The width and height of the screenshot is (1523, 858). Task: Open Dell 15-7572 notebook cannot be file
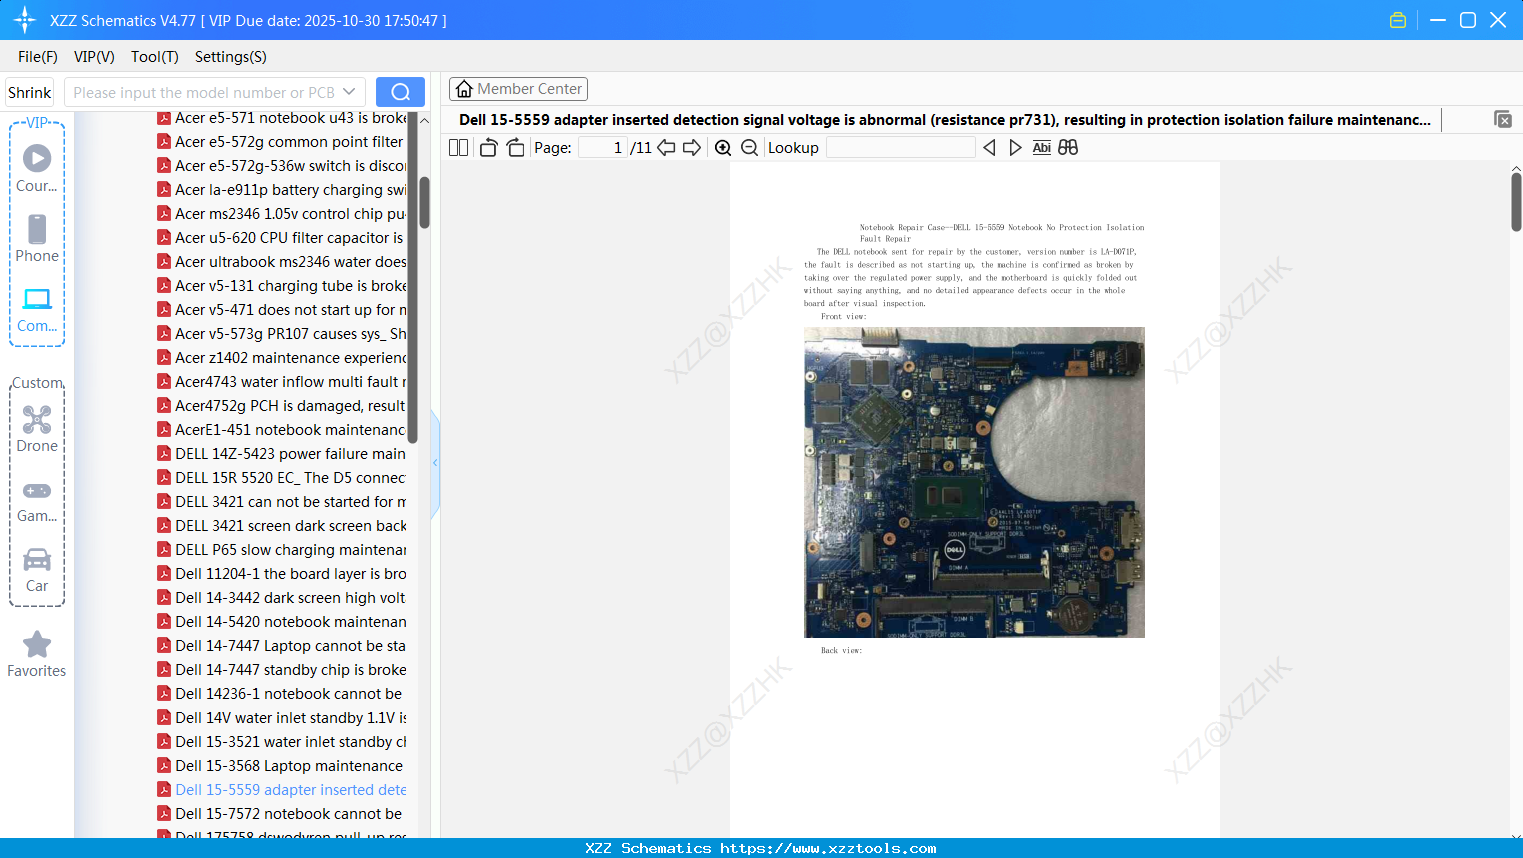(282, 814)
